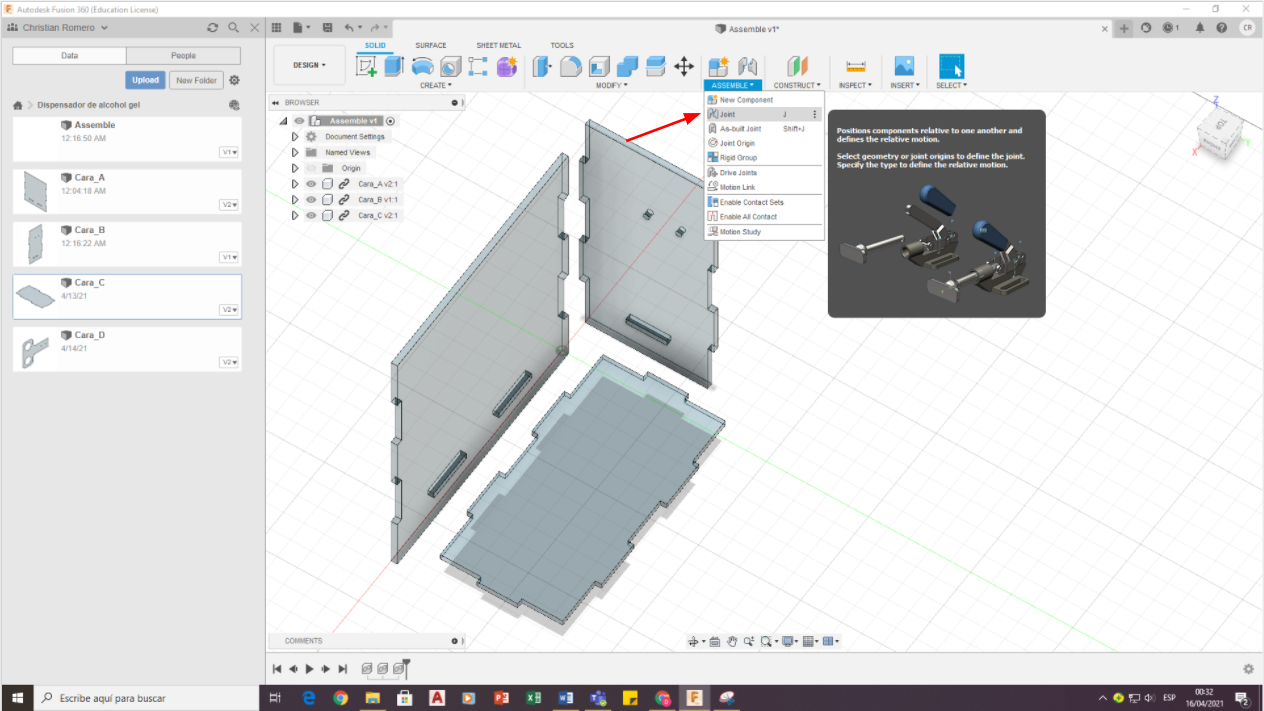
Task: Select the Hole tool
Action: tap(450, 66)
